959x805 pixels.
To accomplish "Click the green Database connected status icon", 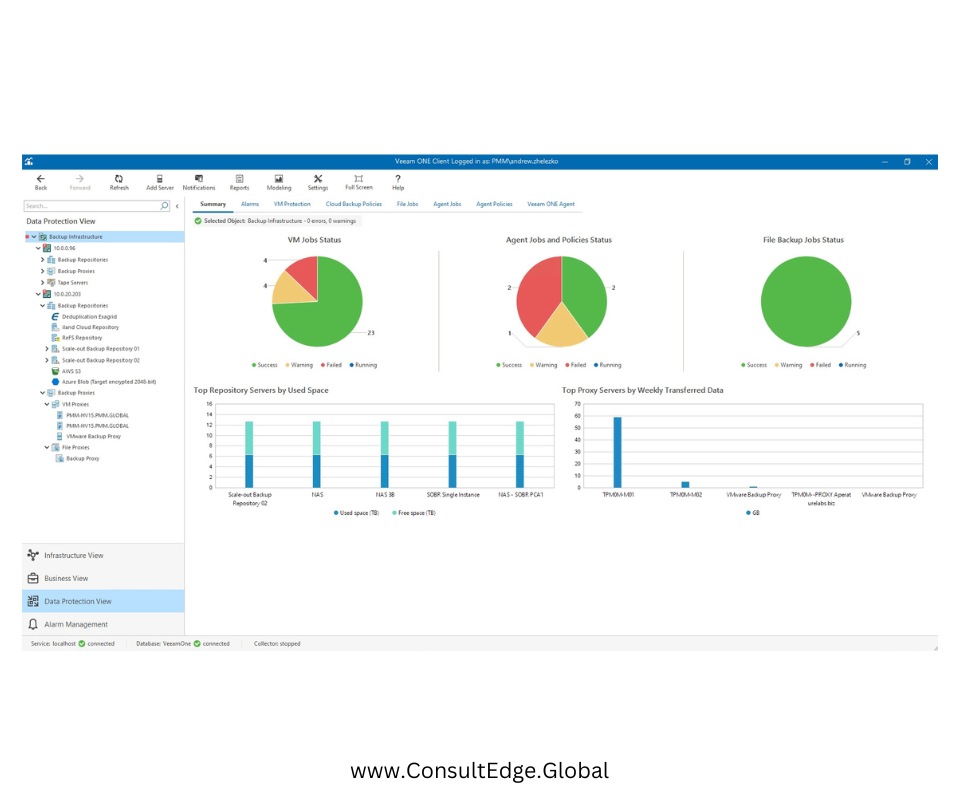I will 197,644.
